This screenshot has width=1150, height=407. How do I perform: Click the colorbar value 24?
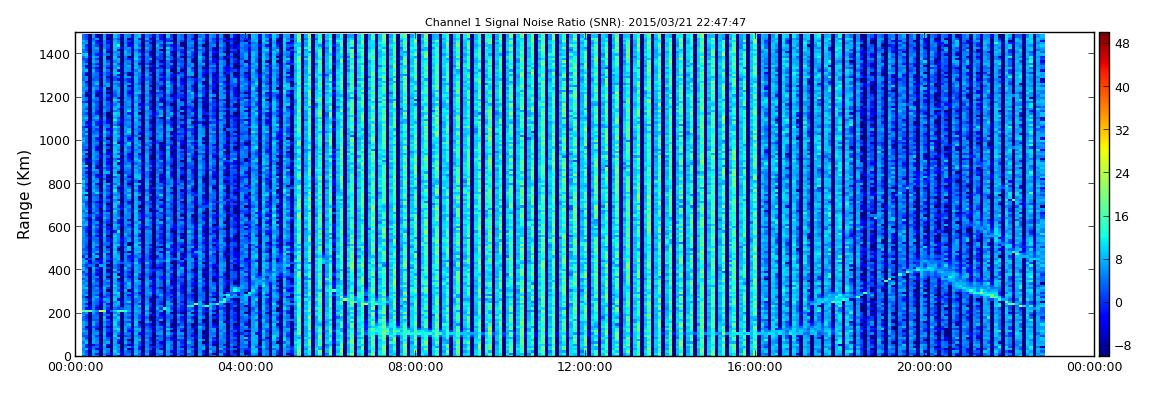(x=1122, y=174)
